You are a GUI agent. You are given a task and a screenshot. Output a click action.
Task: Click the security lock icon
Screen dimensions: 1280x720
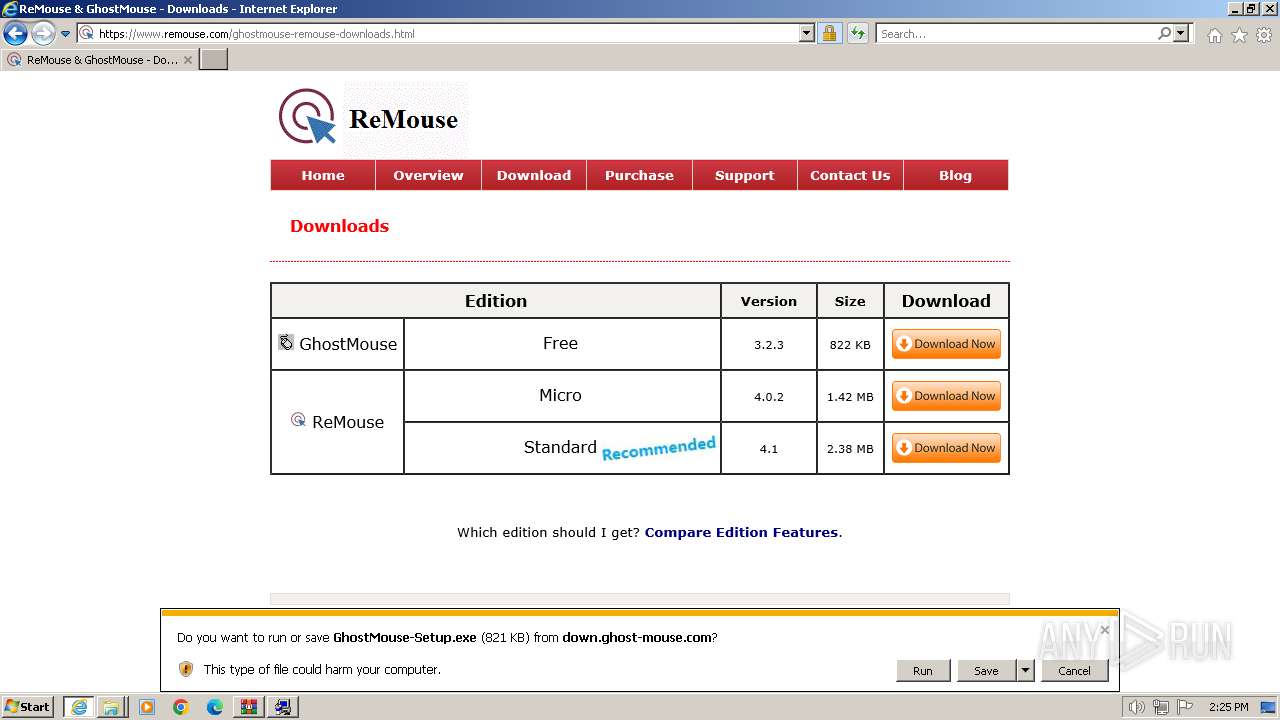(x=829, y=33)
